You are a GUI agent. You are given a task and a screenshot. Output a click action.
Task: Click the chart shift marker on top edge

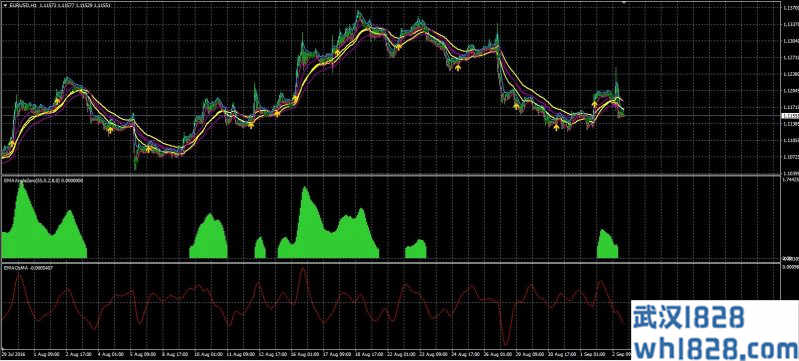[625, 2]
